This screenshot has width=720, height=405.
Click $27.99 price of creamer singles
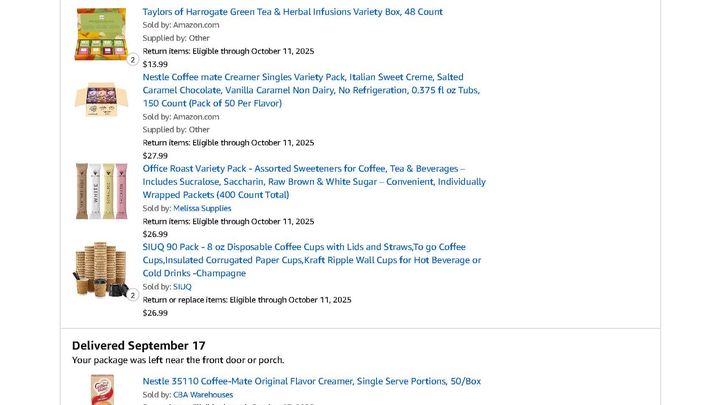click(x=155, y=156)
